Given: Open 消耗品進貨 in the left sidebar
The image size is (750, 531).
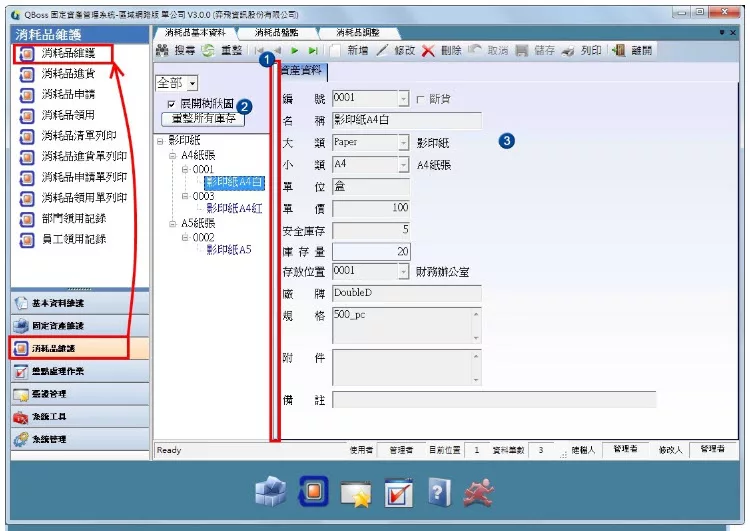Looking at the screenshot, I should 74,73.
